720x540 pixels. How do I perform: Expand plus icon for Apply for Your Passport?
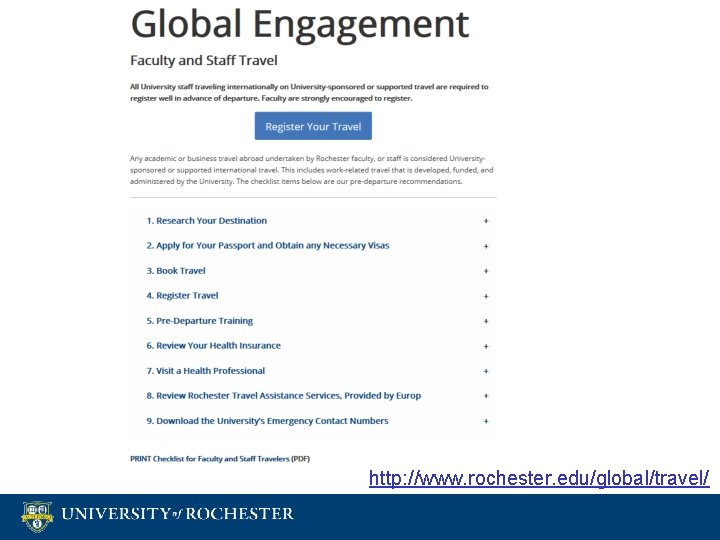click(486, 246)
